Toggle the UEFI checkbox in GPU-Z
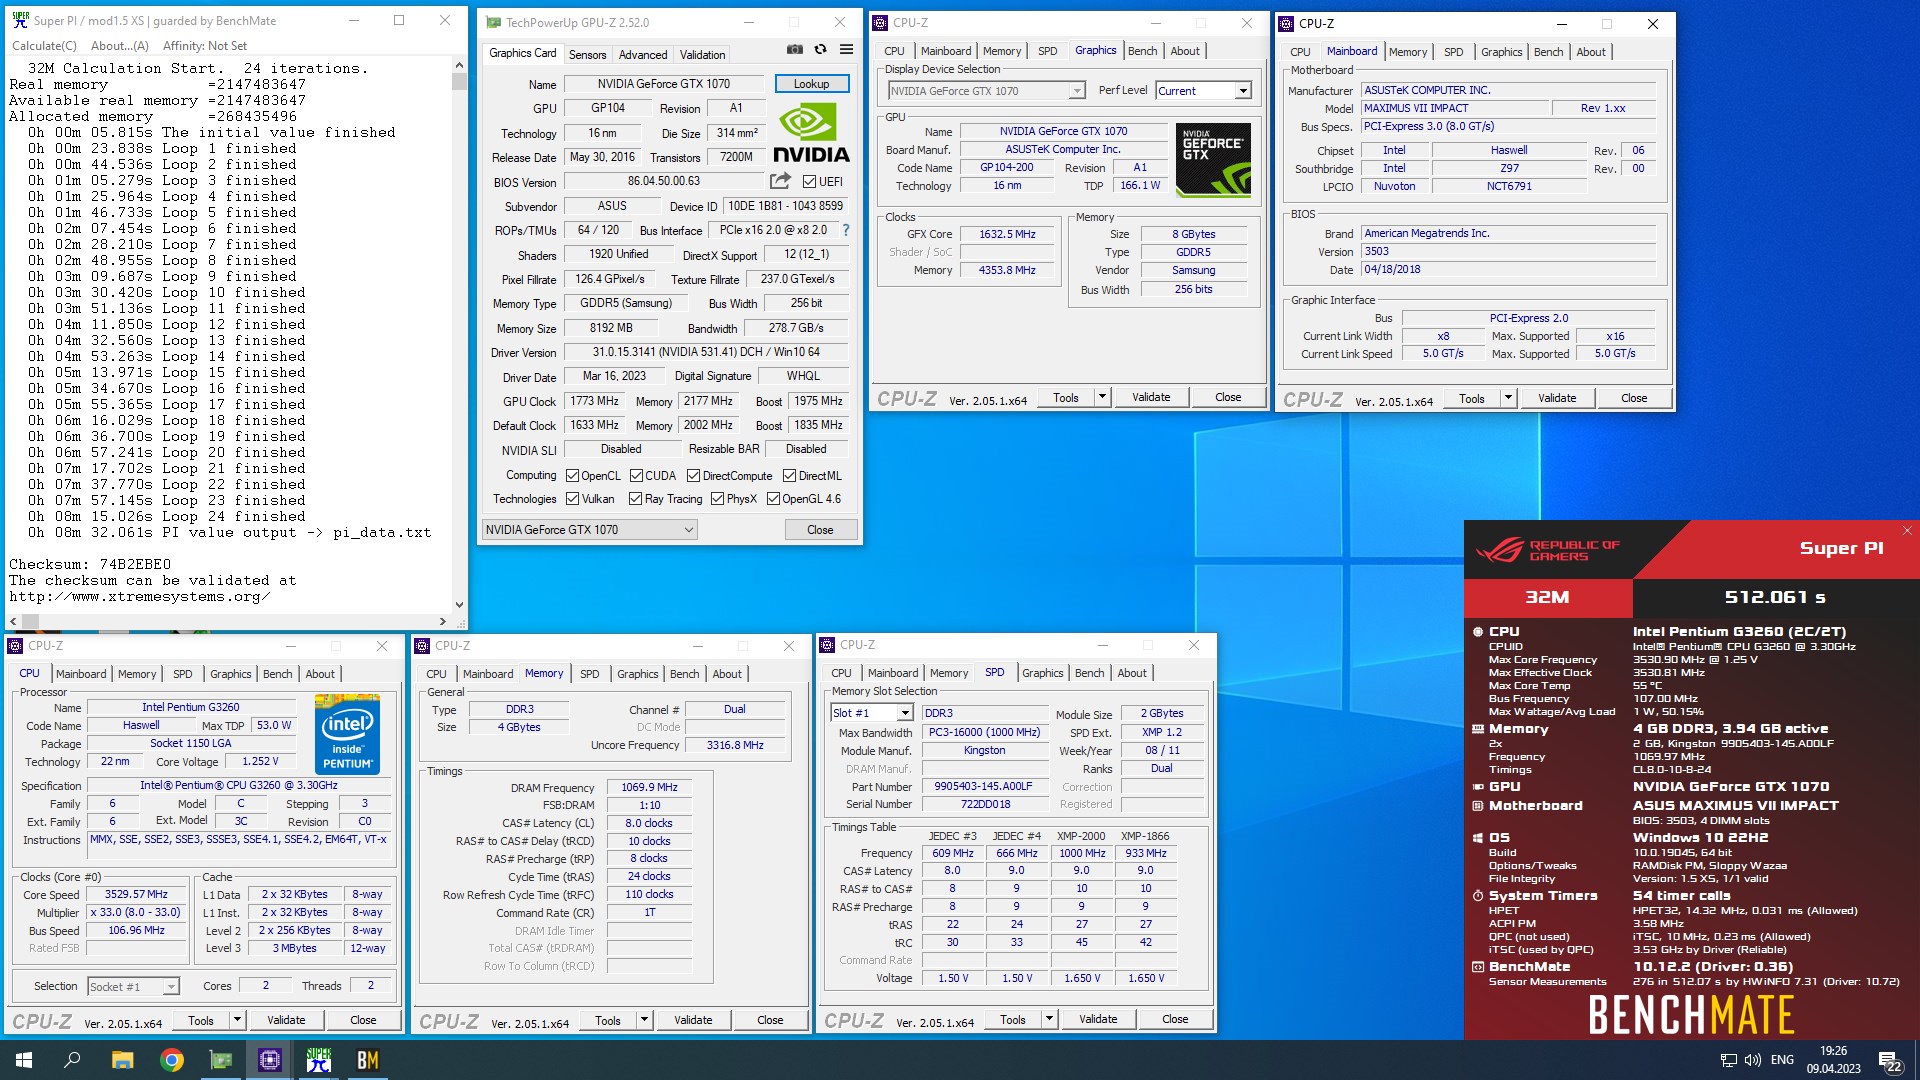This screenshot has height=1080, width=1920. tap(810, 181)
